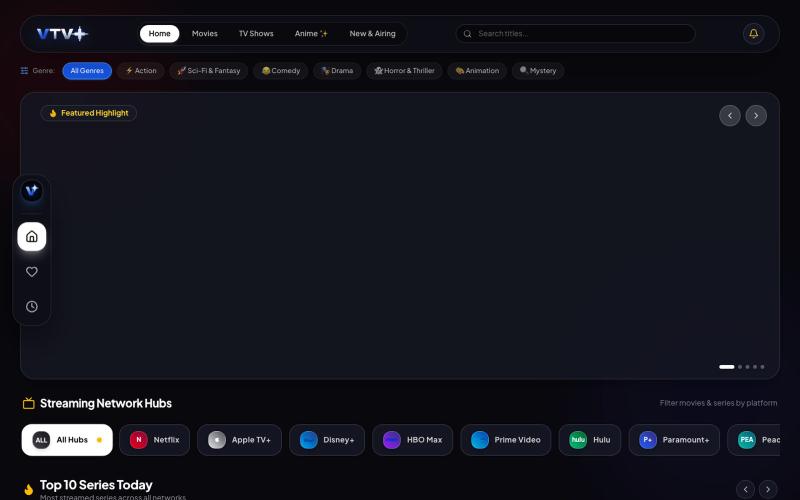Viewport: 800px width, 500px height.
Task: Click the VTV+ logo in header
Action: (62, 34)
